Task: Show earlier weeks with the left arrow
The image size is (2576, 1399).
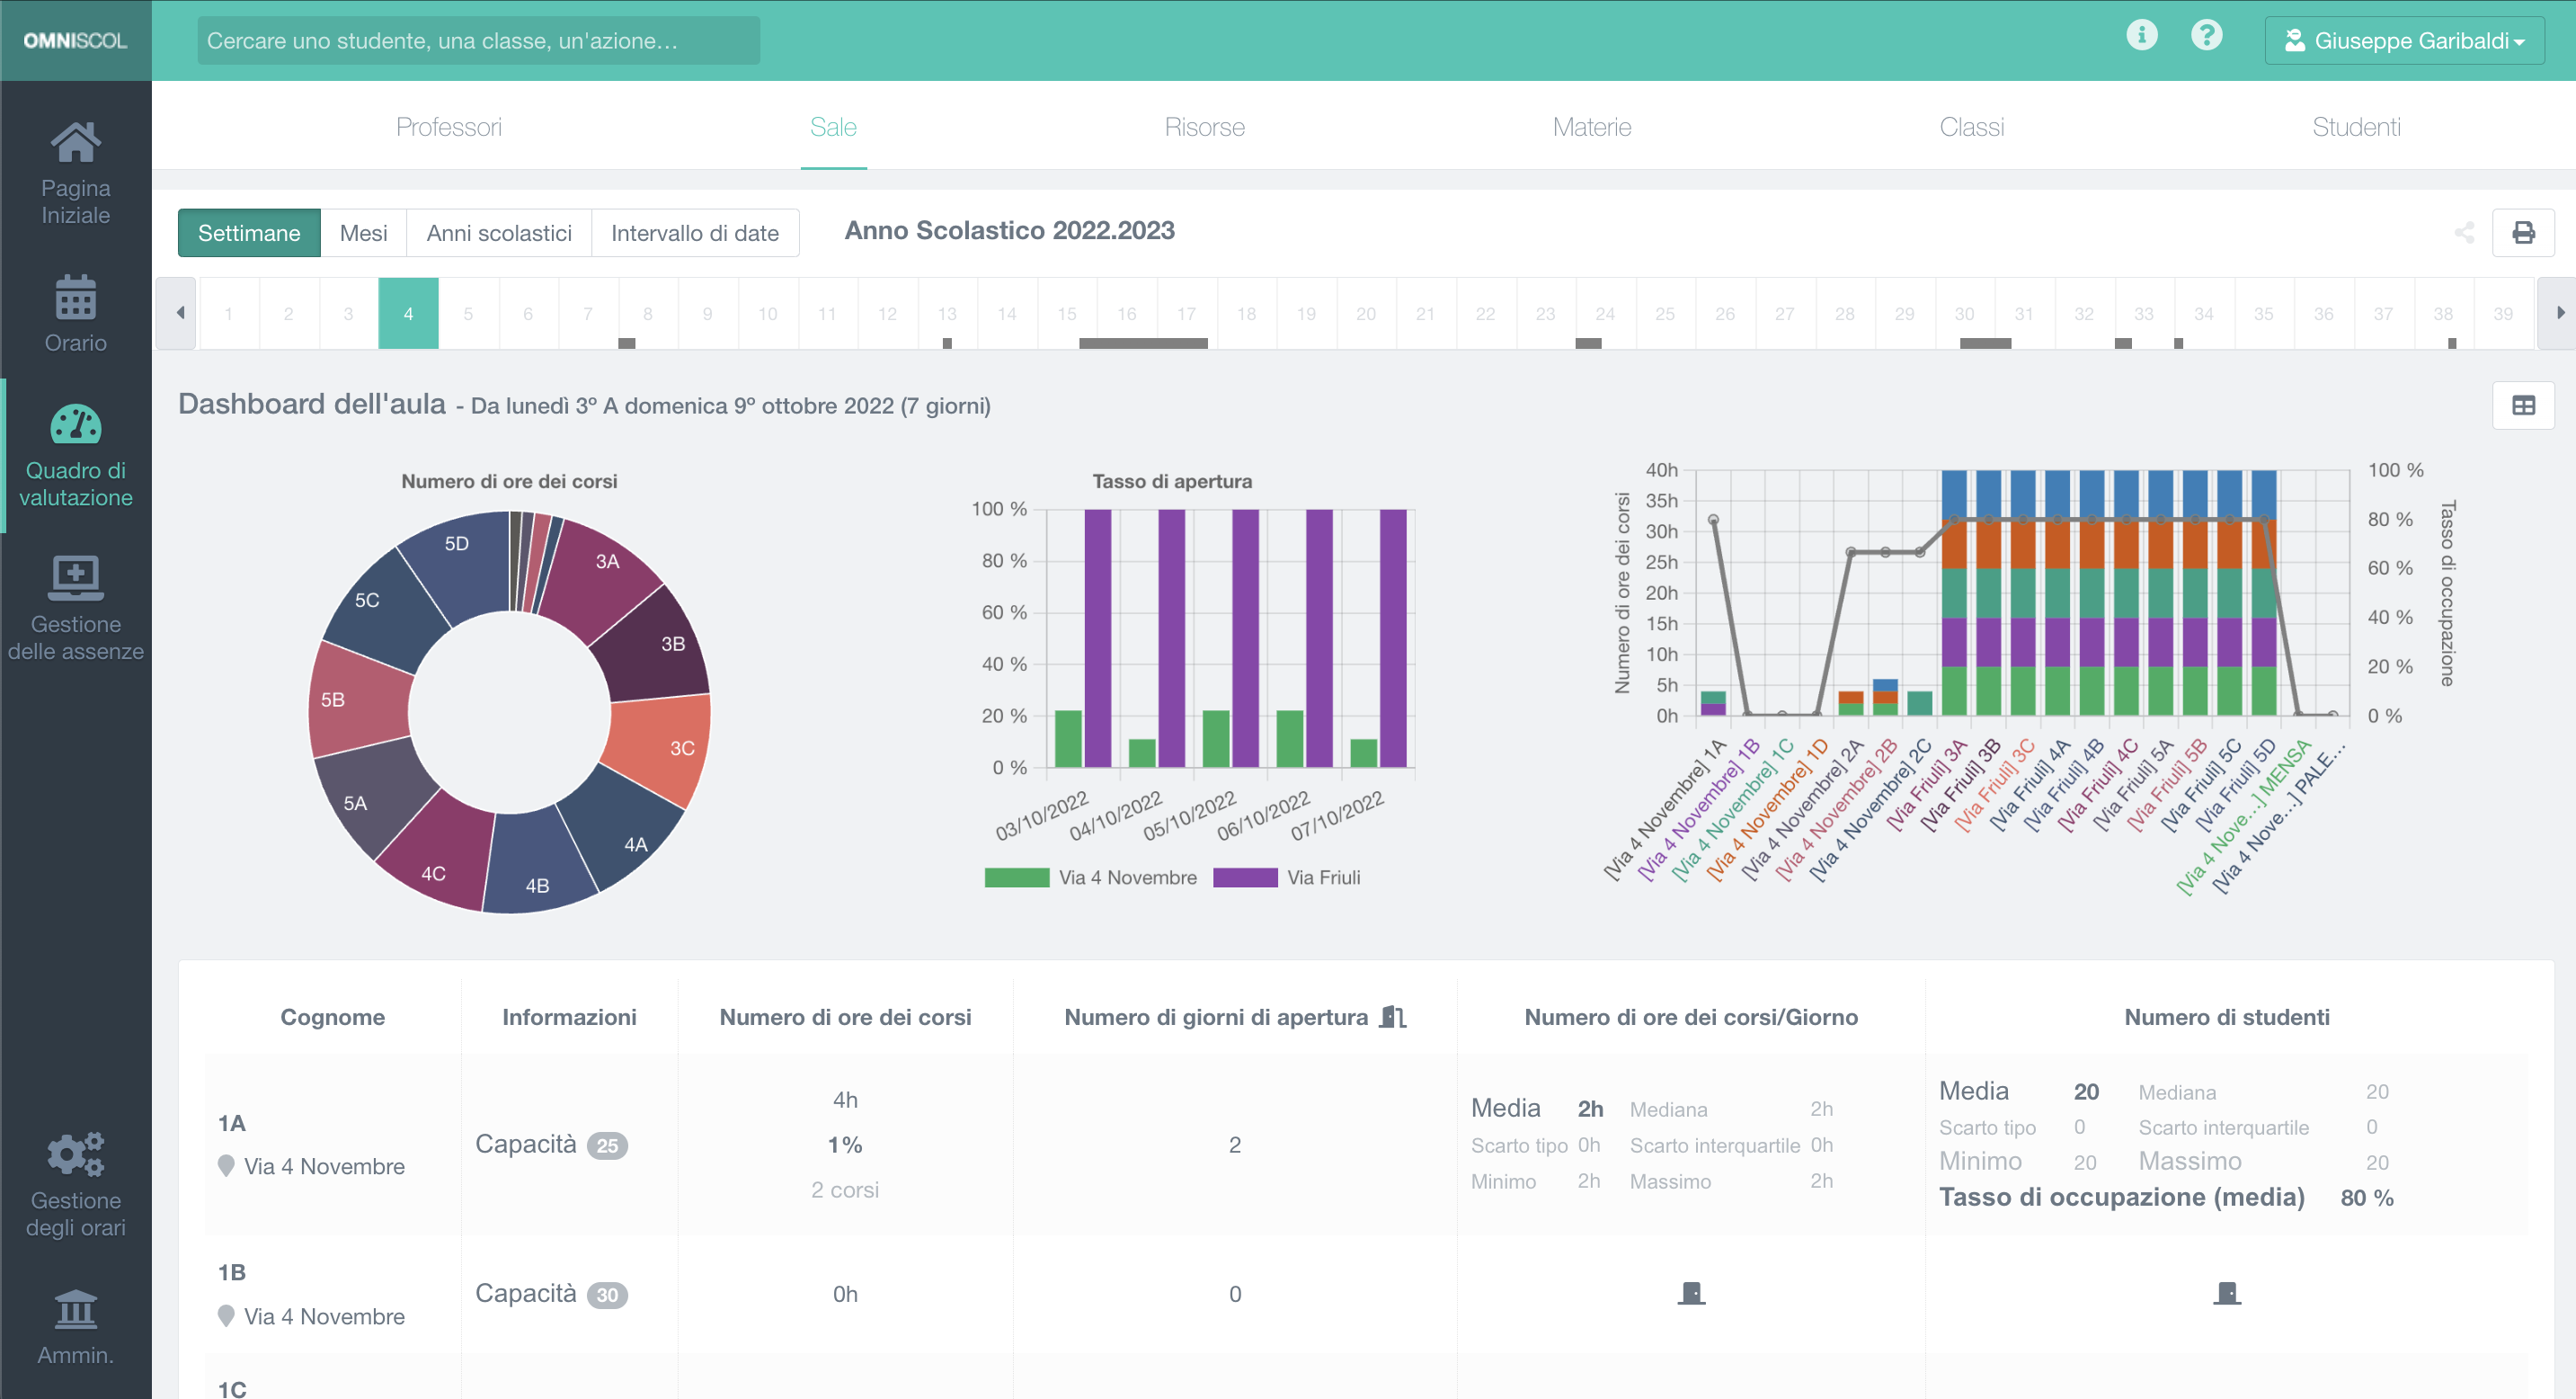Action: [x=178, y=312]
